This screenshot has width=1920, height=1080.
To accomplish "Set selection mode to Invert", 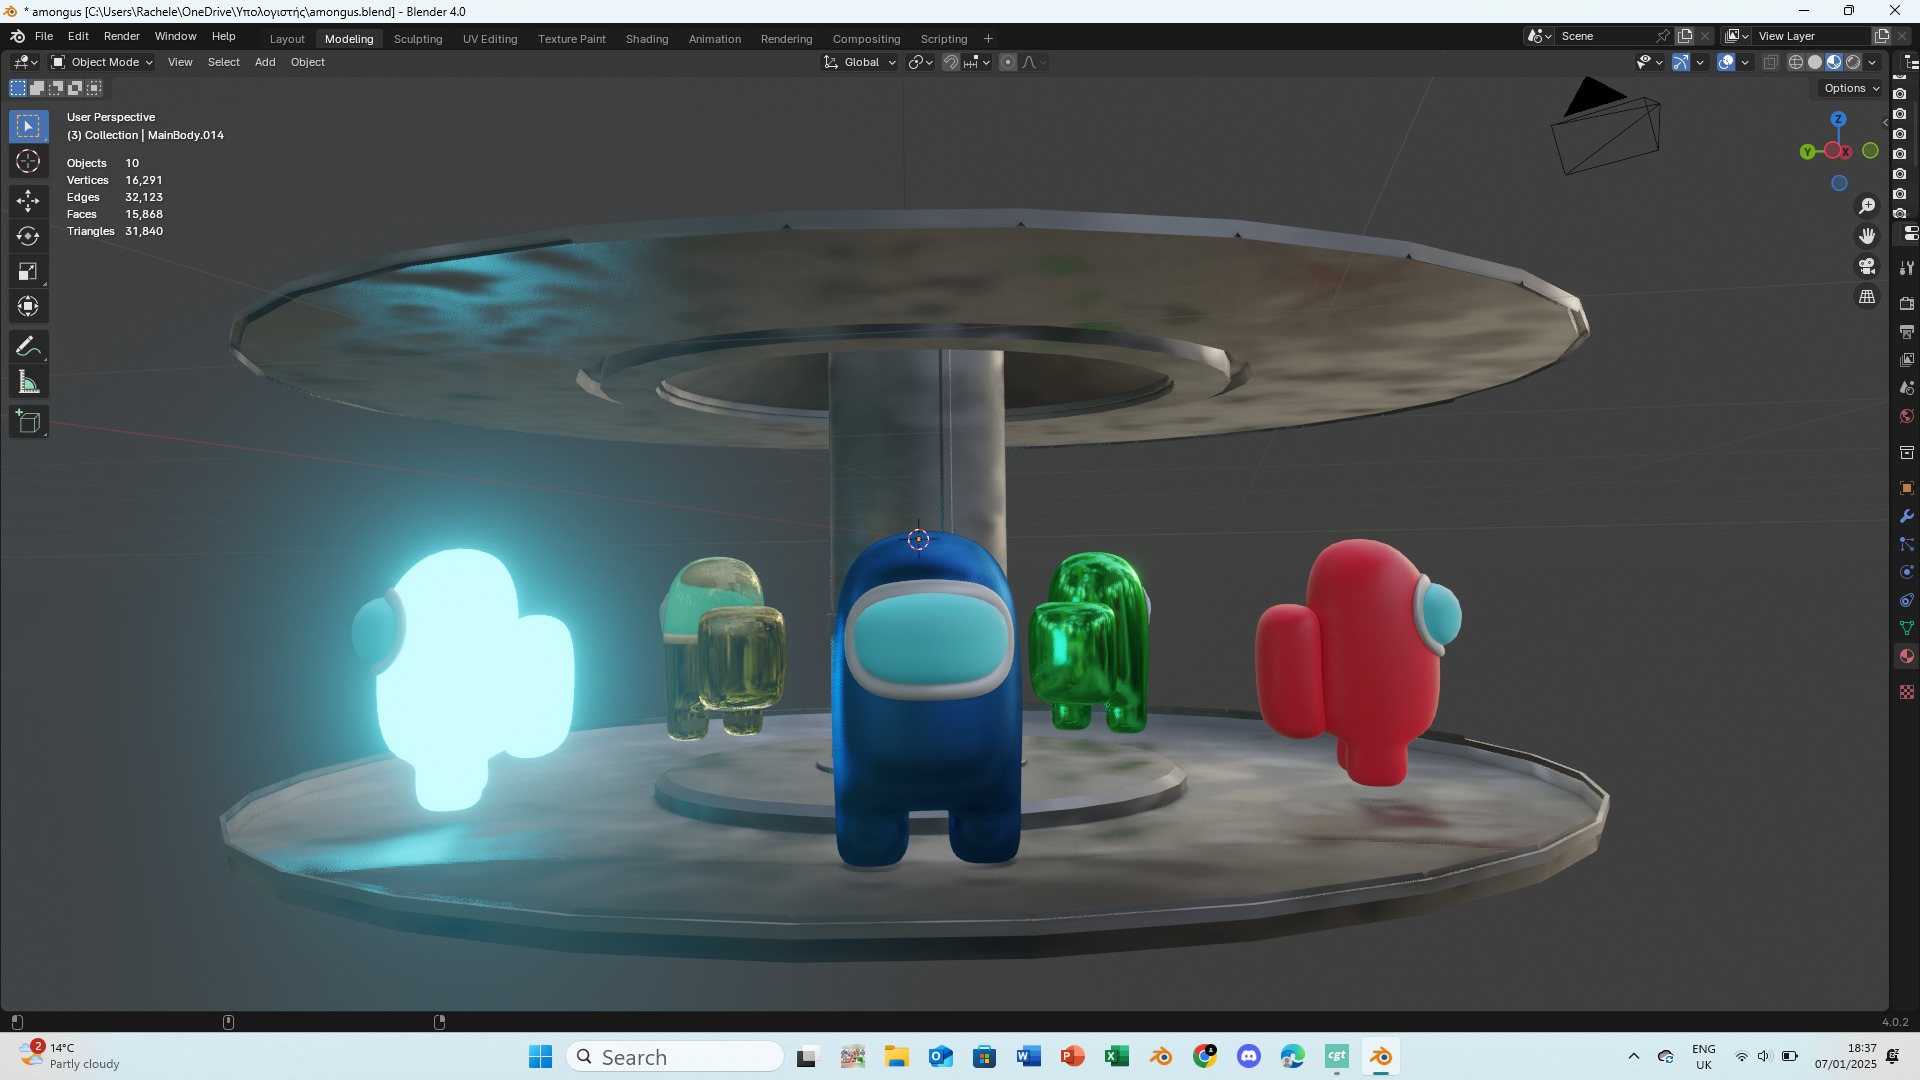I will click(75, 88).
